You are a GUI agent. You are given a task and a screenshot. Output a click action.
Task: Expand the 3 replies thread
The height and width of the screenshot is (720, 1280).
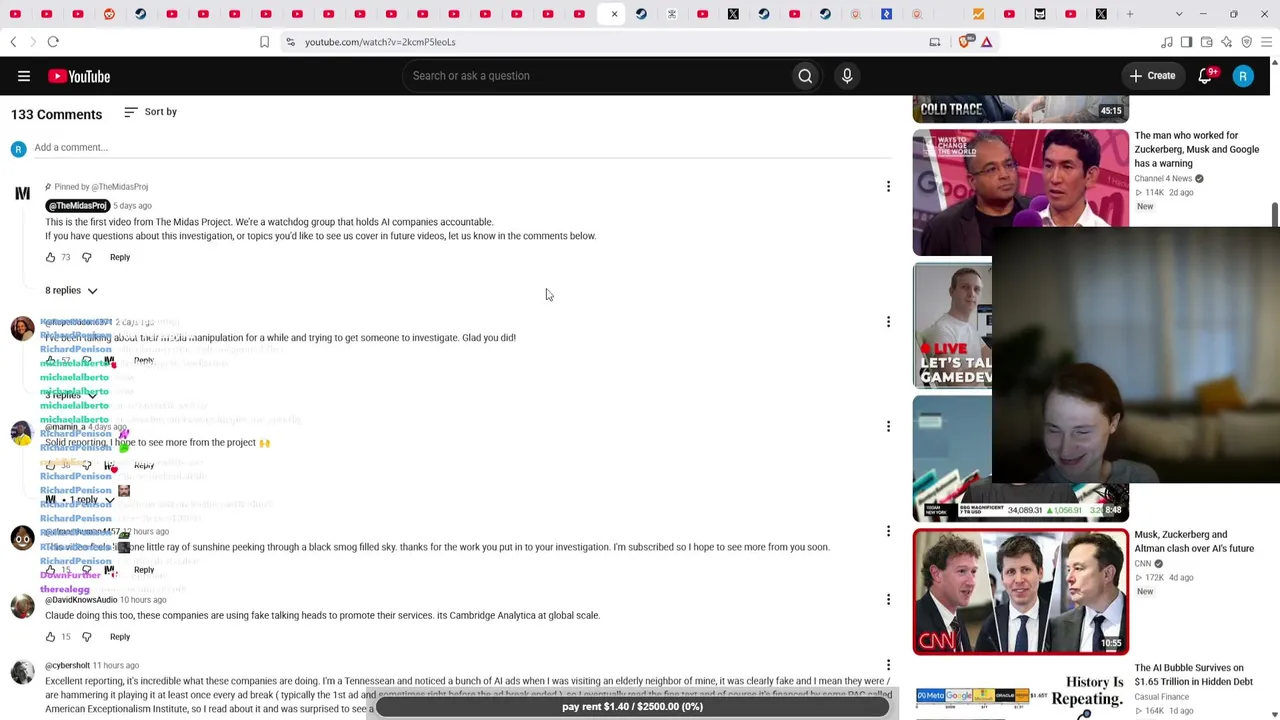tap(71, 395)
